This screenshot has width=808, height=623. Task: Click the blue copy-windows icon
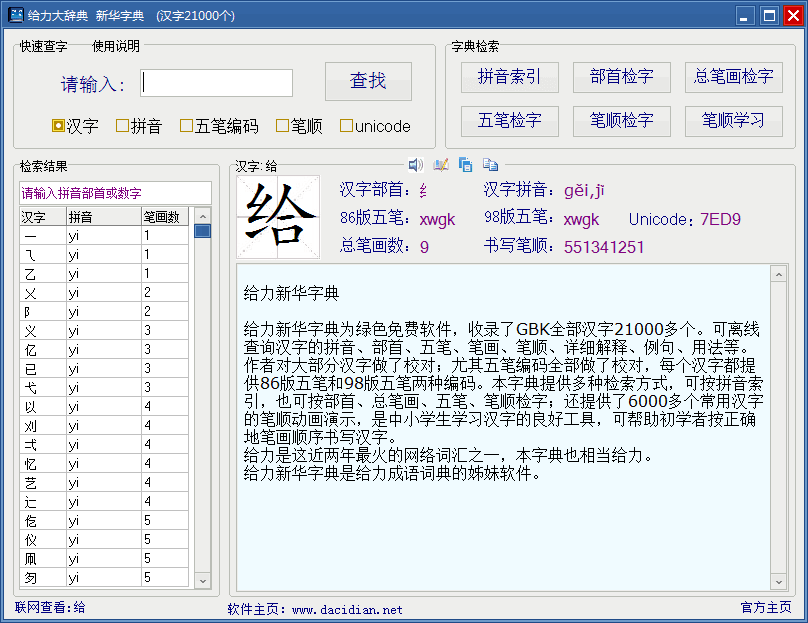[465, 165]
